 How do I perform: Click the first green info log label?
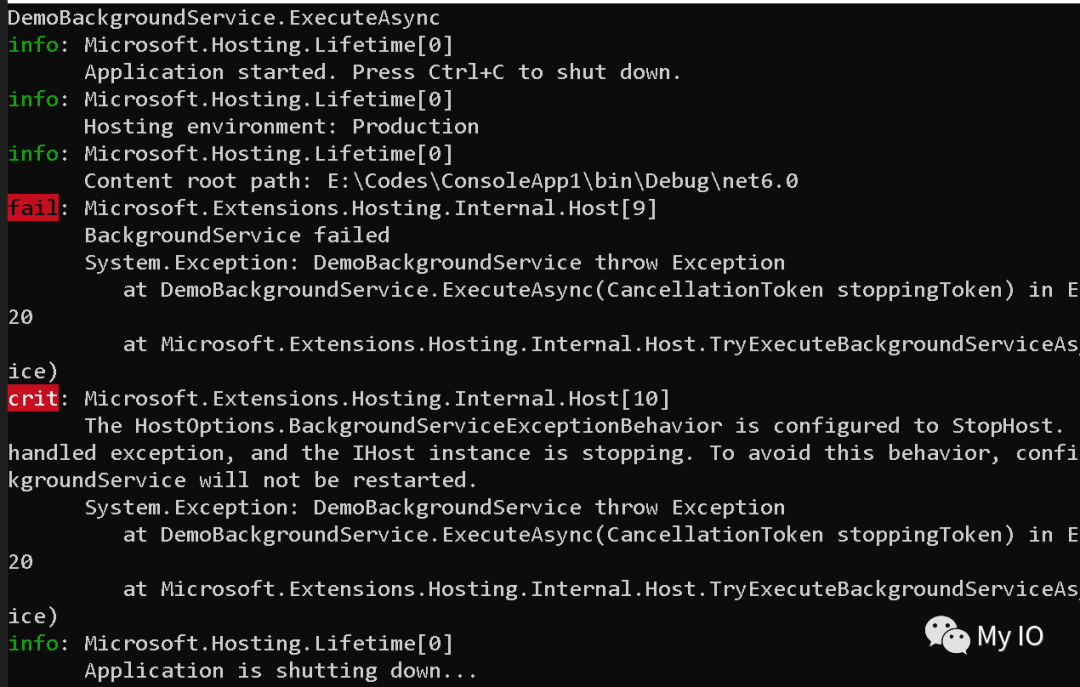point(33,45)
